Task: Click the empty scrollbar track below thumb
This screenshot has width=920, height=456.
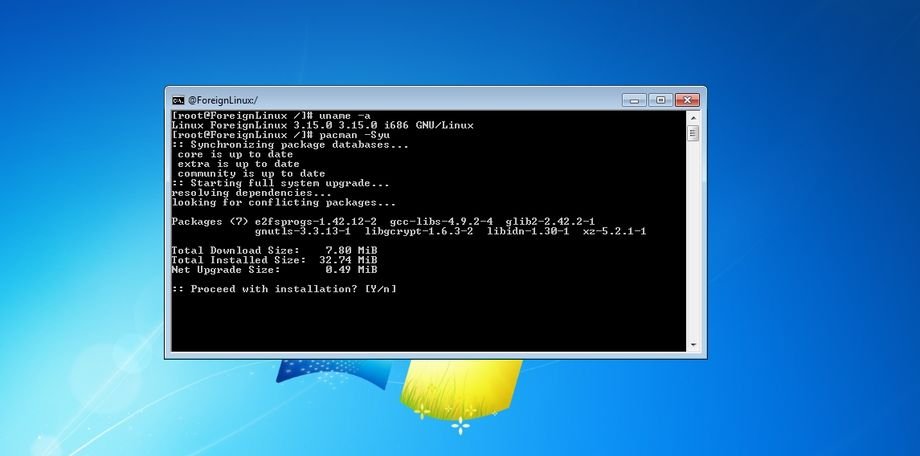Action: pos(692,250)
